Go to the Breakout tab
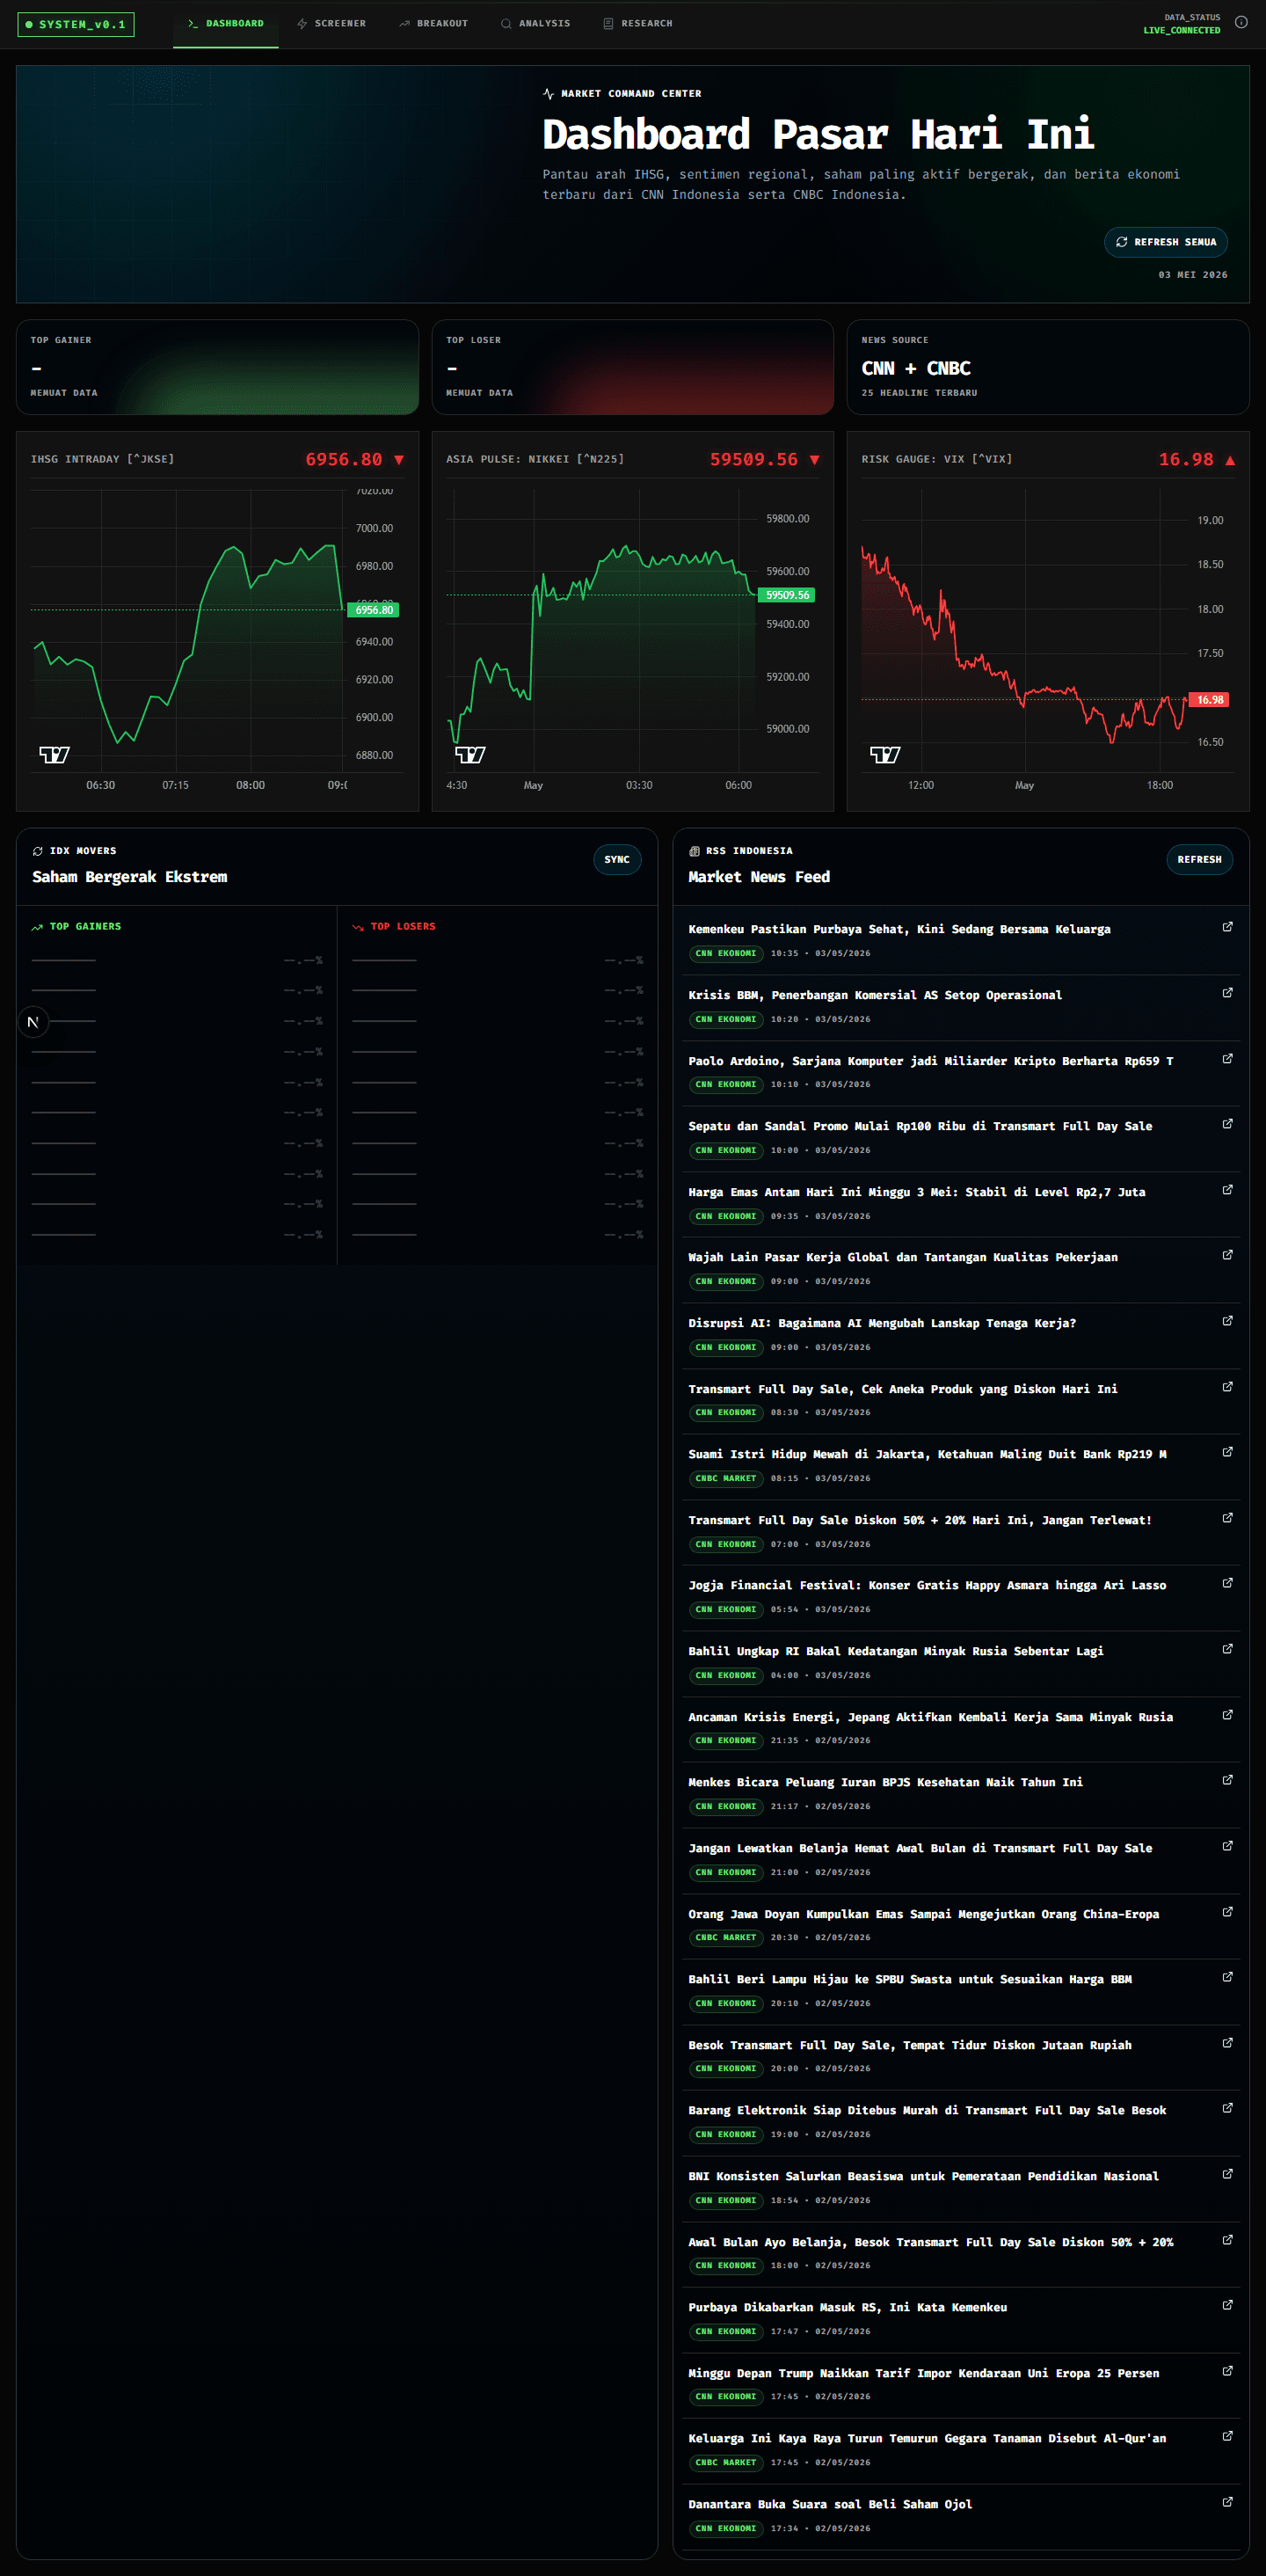Screen dimensions: 1266x2576 [433, 23]
